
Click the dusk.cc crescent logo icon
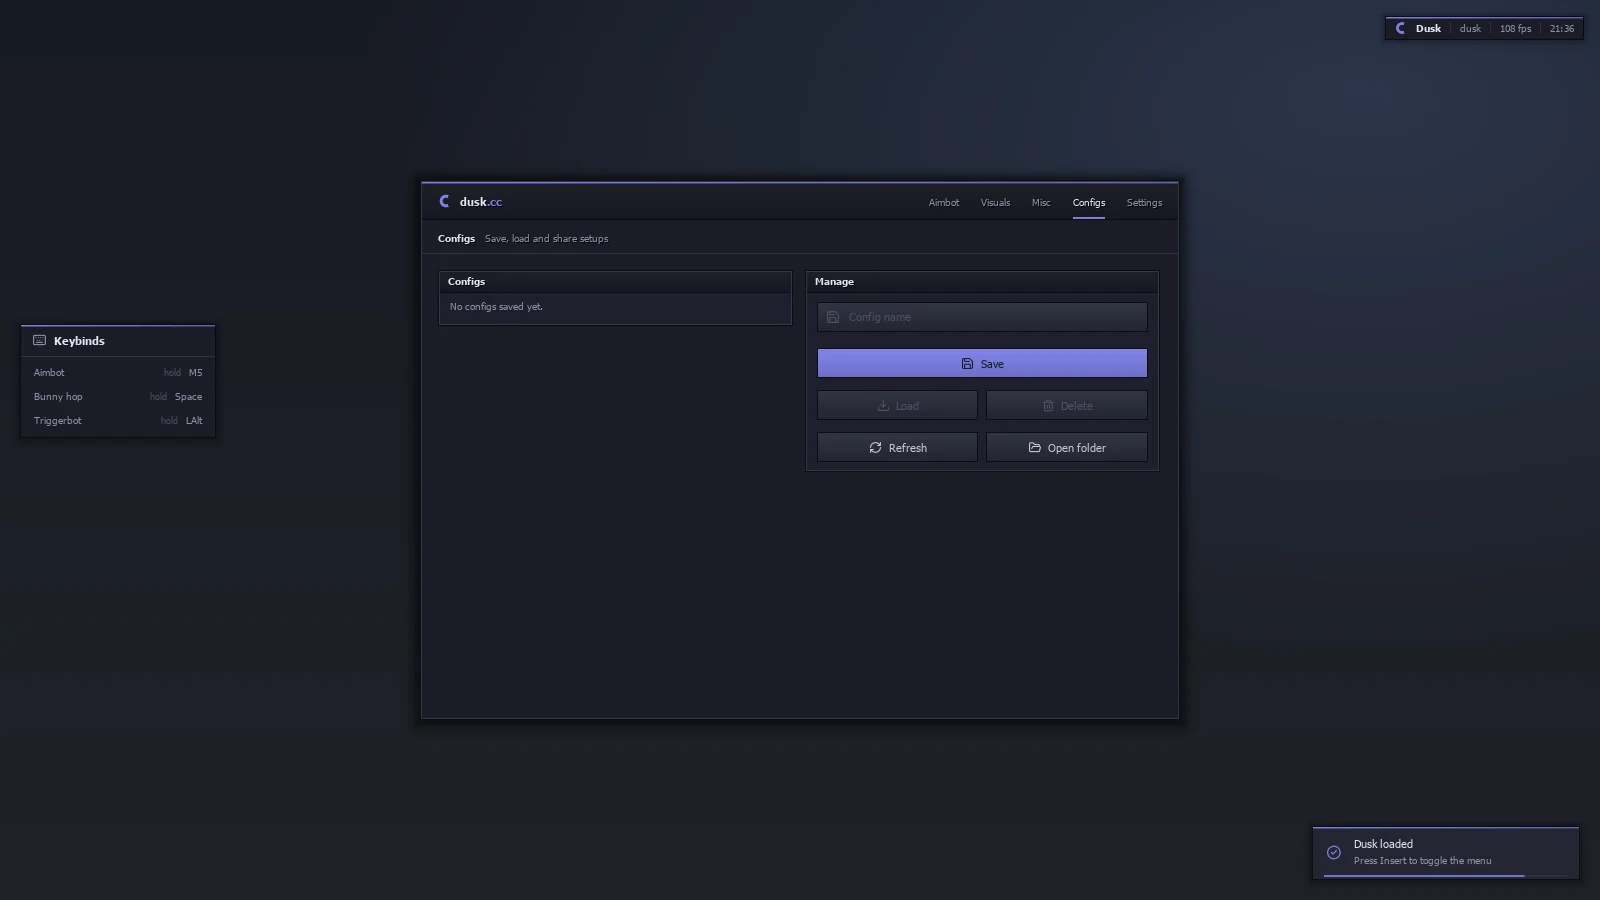(445, 201)
